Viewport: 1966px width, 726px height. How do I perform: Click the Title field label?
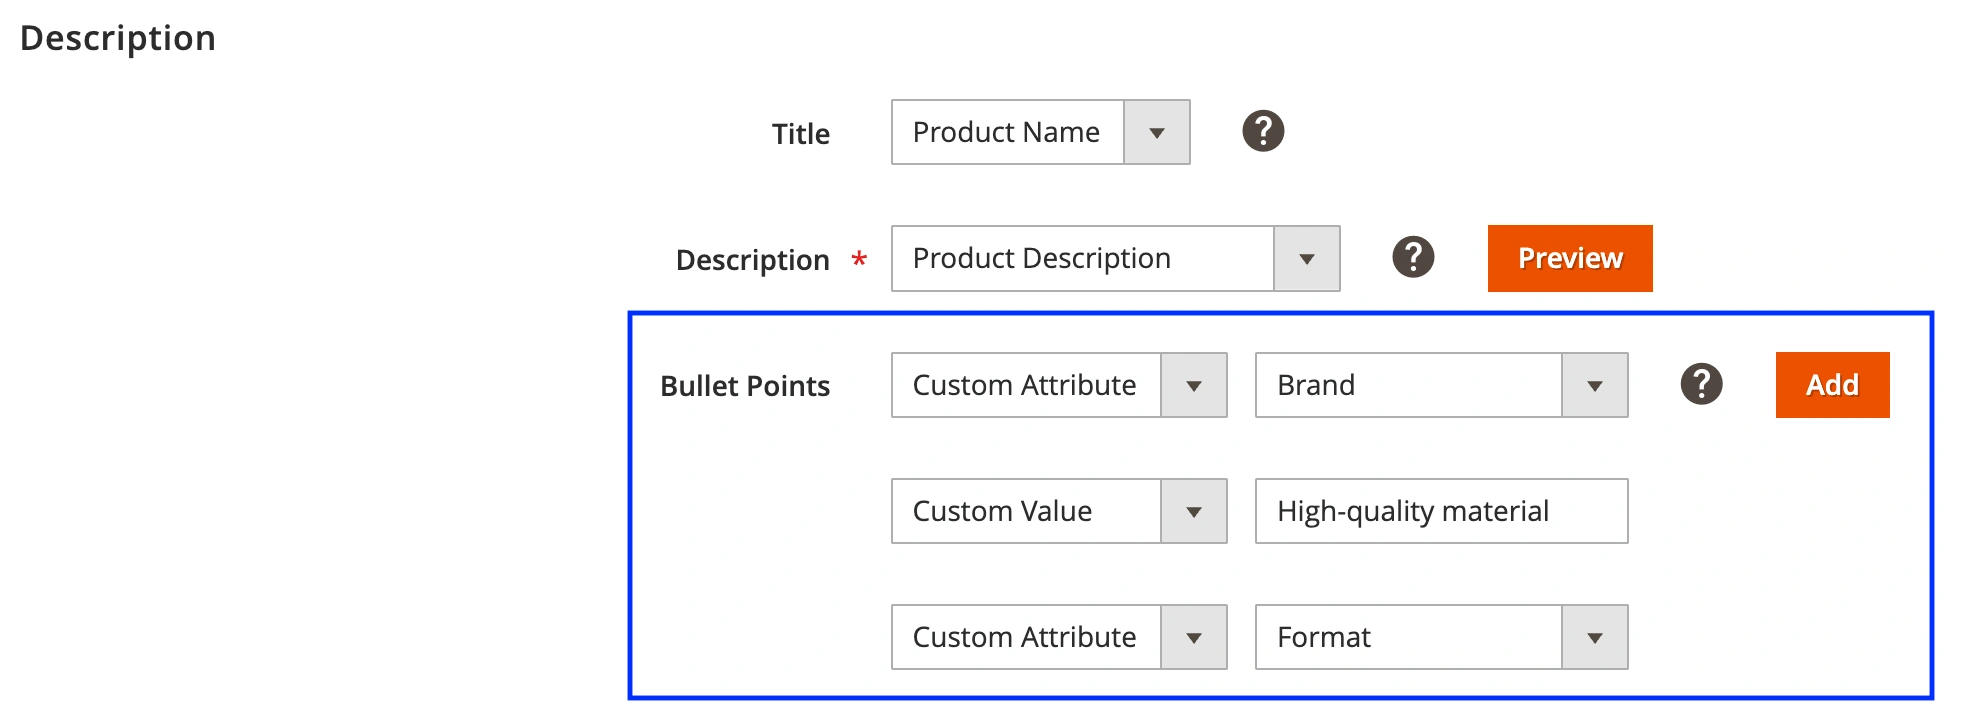click(800, 134)
